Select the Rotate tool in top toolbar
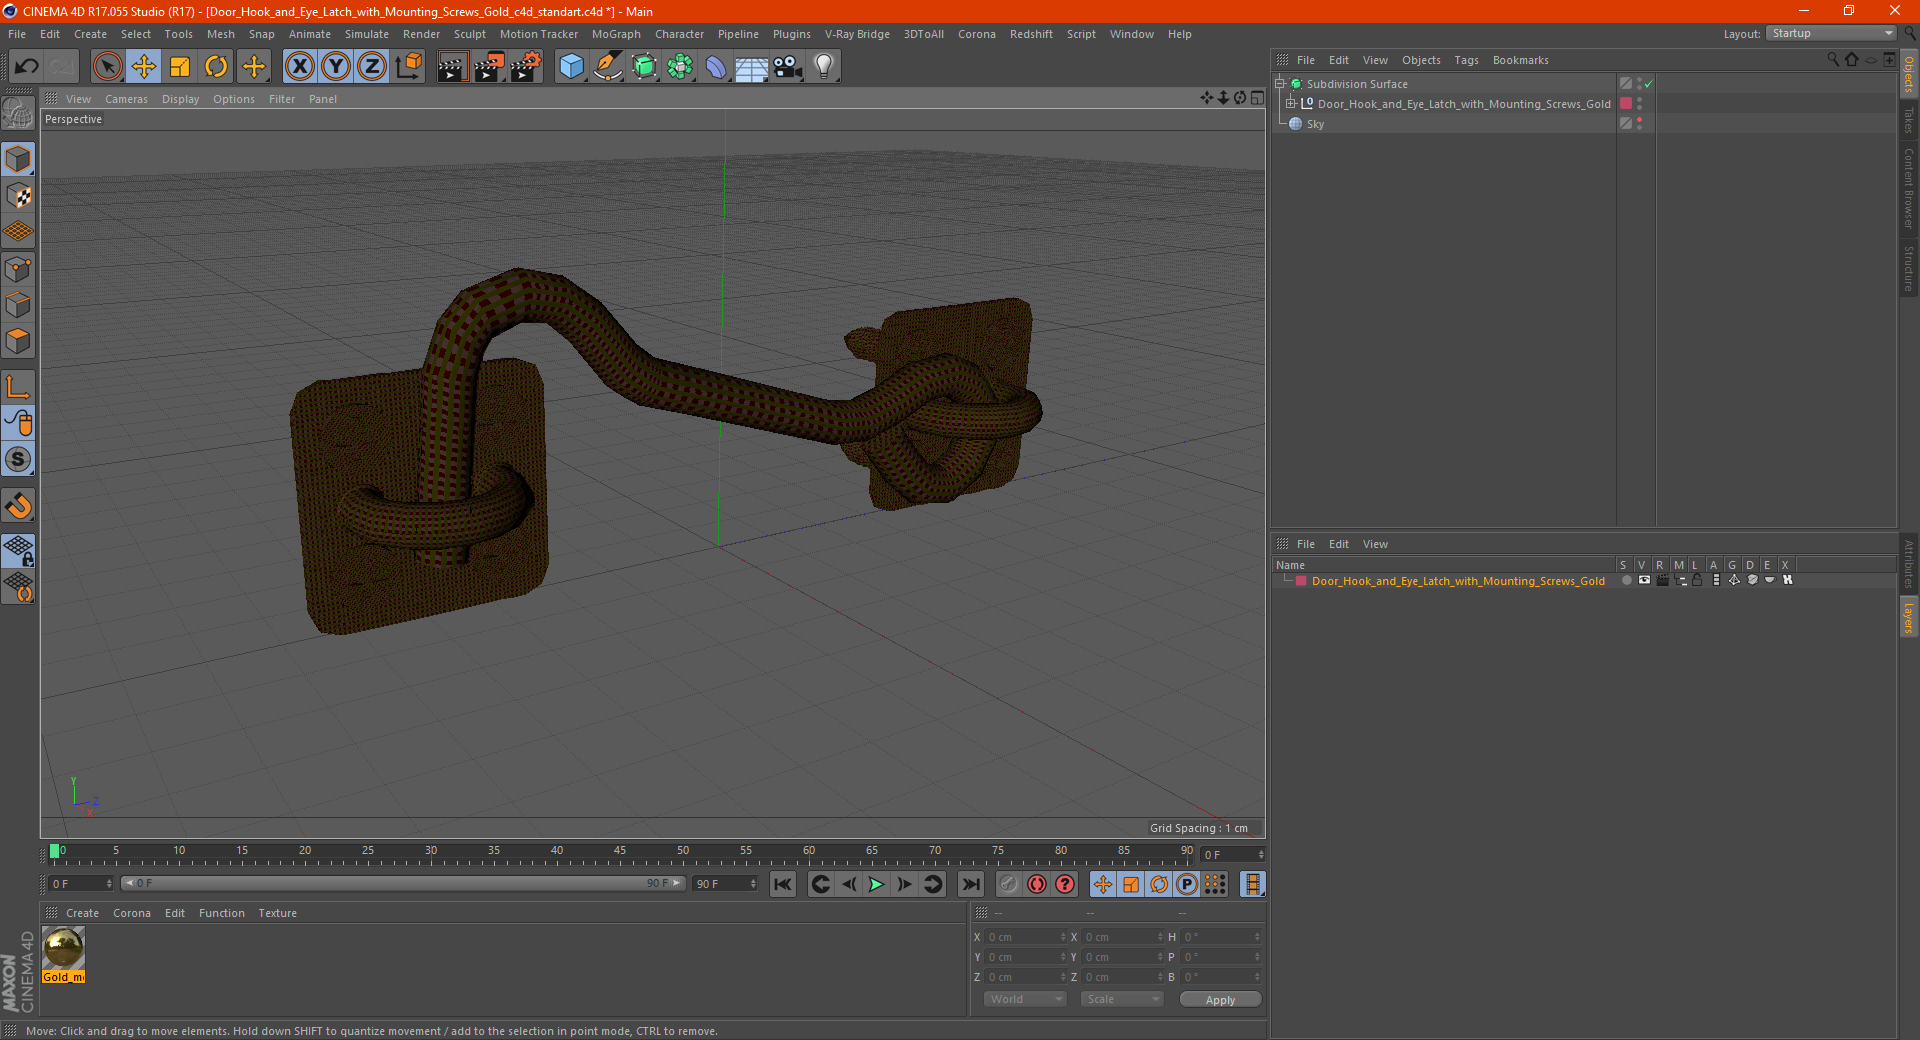The height and width of the screenshot is (1040, 1920). pos(216,67)
